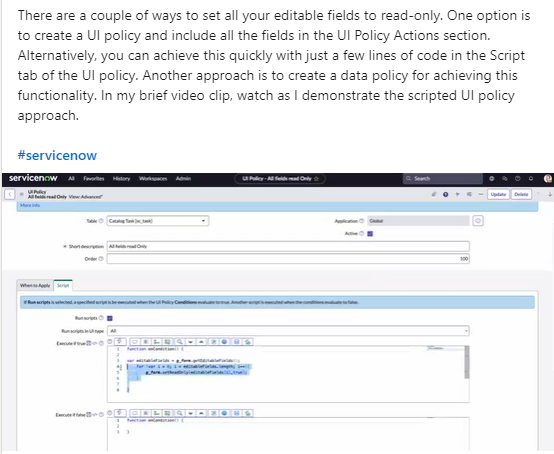The width and height of the screenshot is (554, 454).
Task: Open the Admin menu
Action: pyautogui.click(x=183, y=178)
